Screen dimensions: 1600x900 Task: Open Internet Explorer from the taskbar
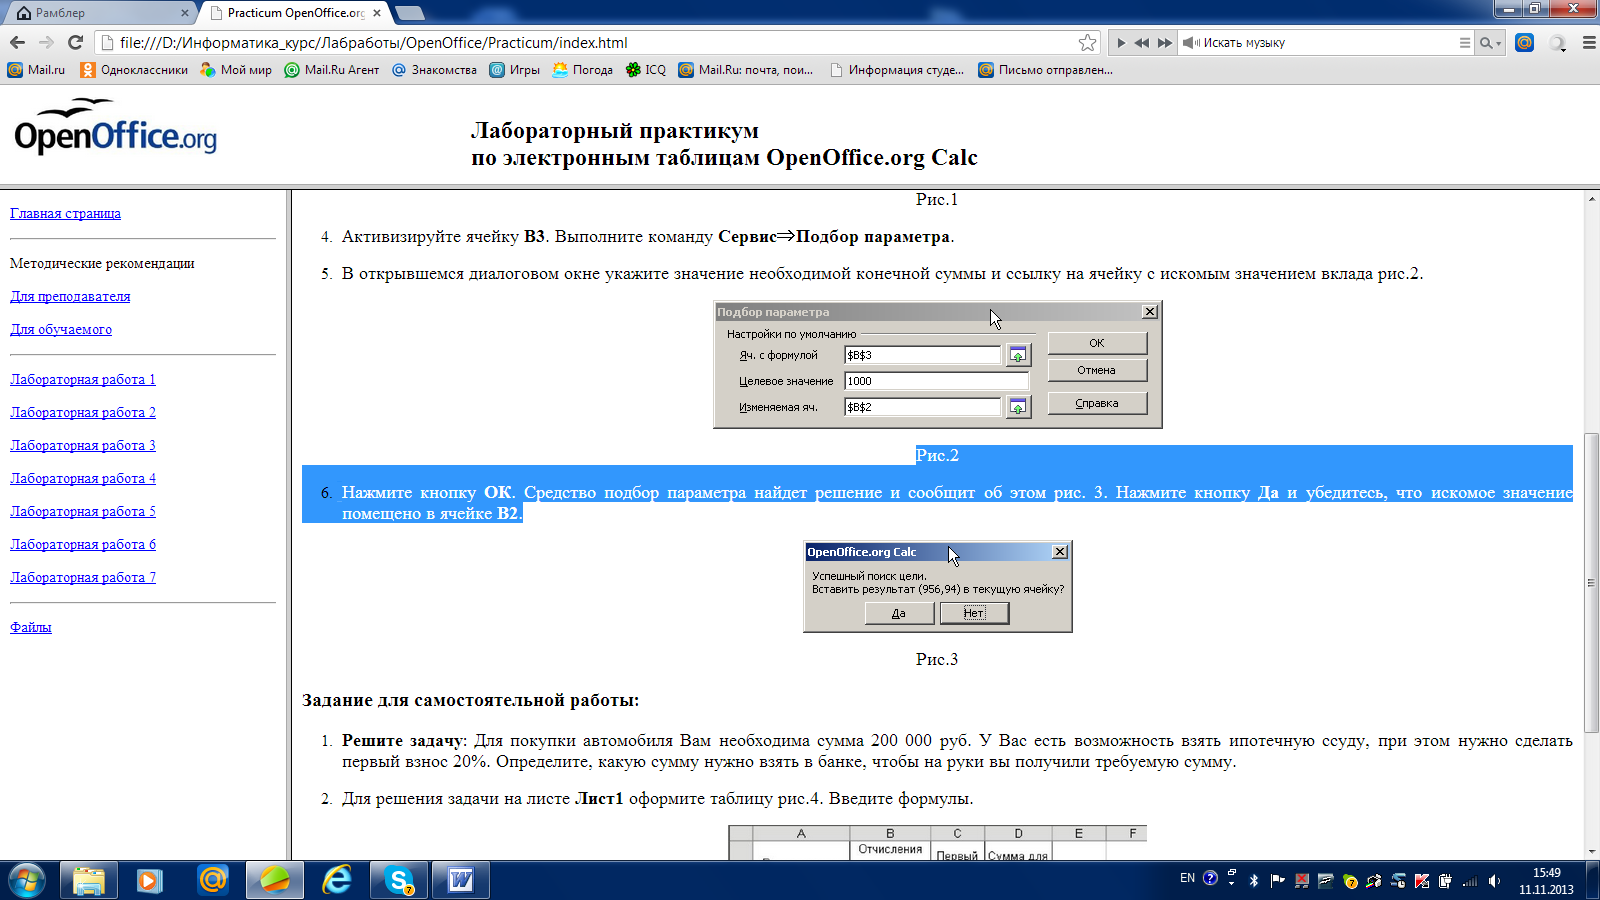click(x=337, y=881)
